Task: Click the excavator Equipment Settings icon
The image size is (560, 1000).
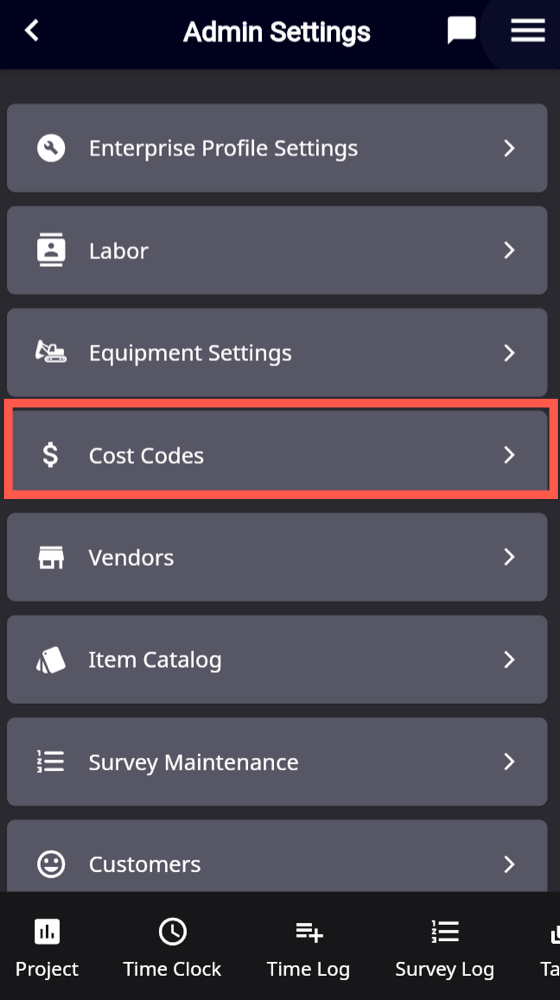Action: point(51,352)
